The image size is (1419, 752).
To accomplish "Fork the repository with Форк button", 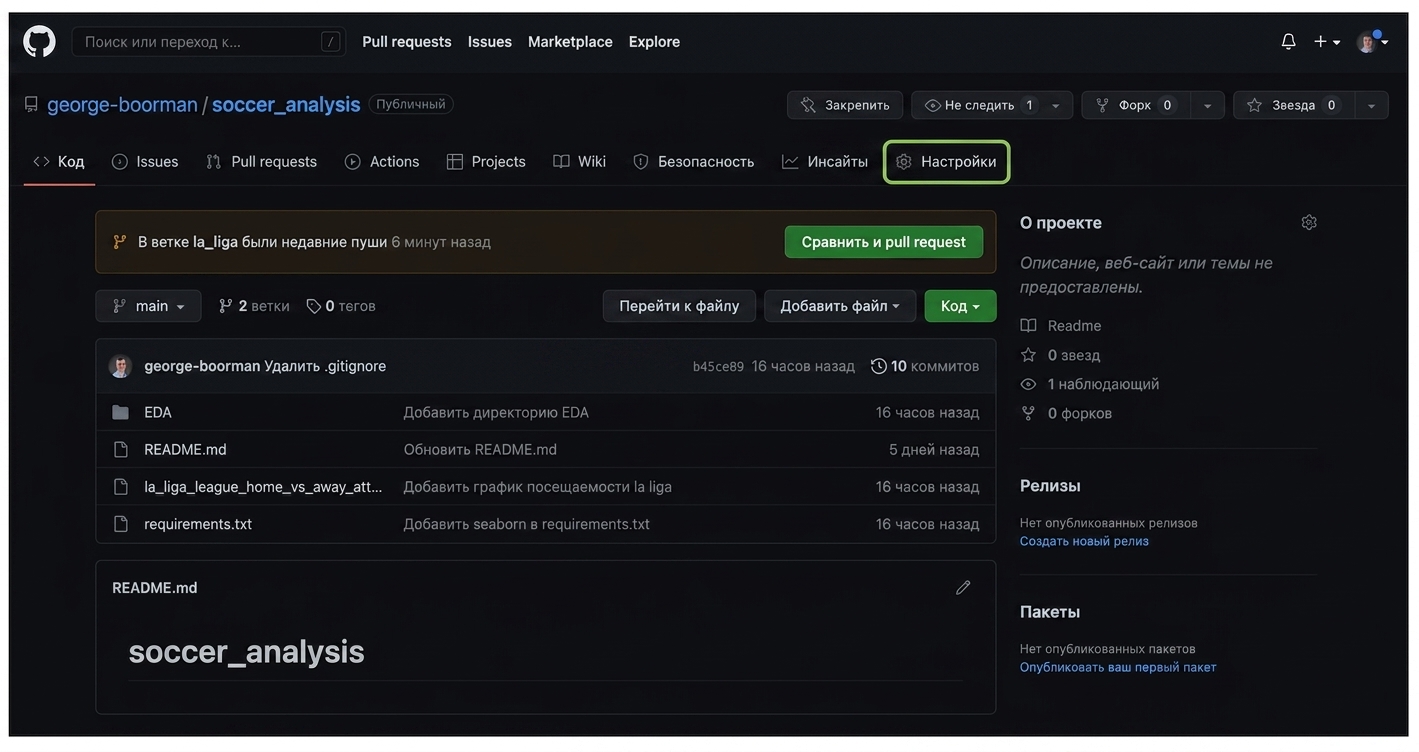I will (x=1135, y=105).
